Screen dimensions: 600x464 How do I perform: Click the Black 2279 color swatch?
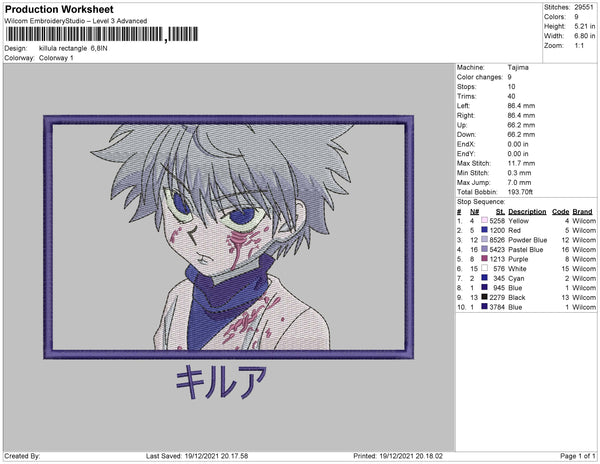(x=484, y=297)
